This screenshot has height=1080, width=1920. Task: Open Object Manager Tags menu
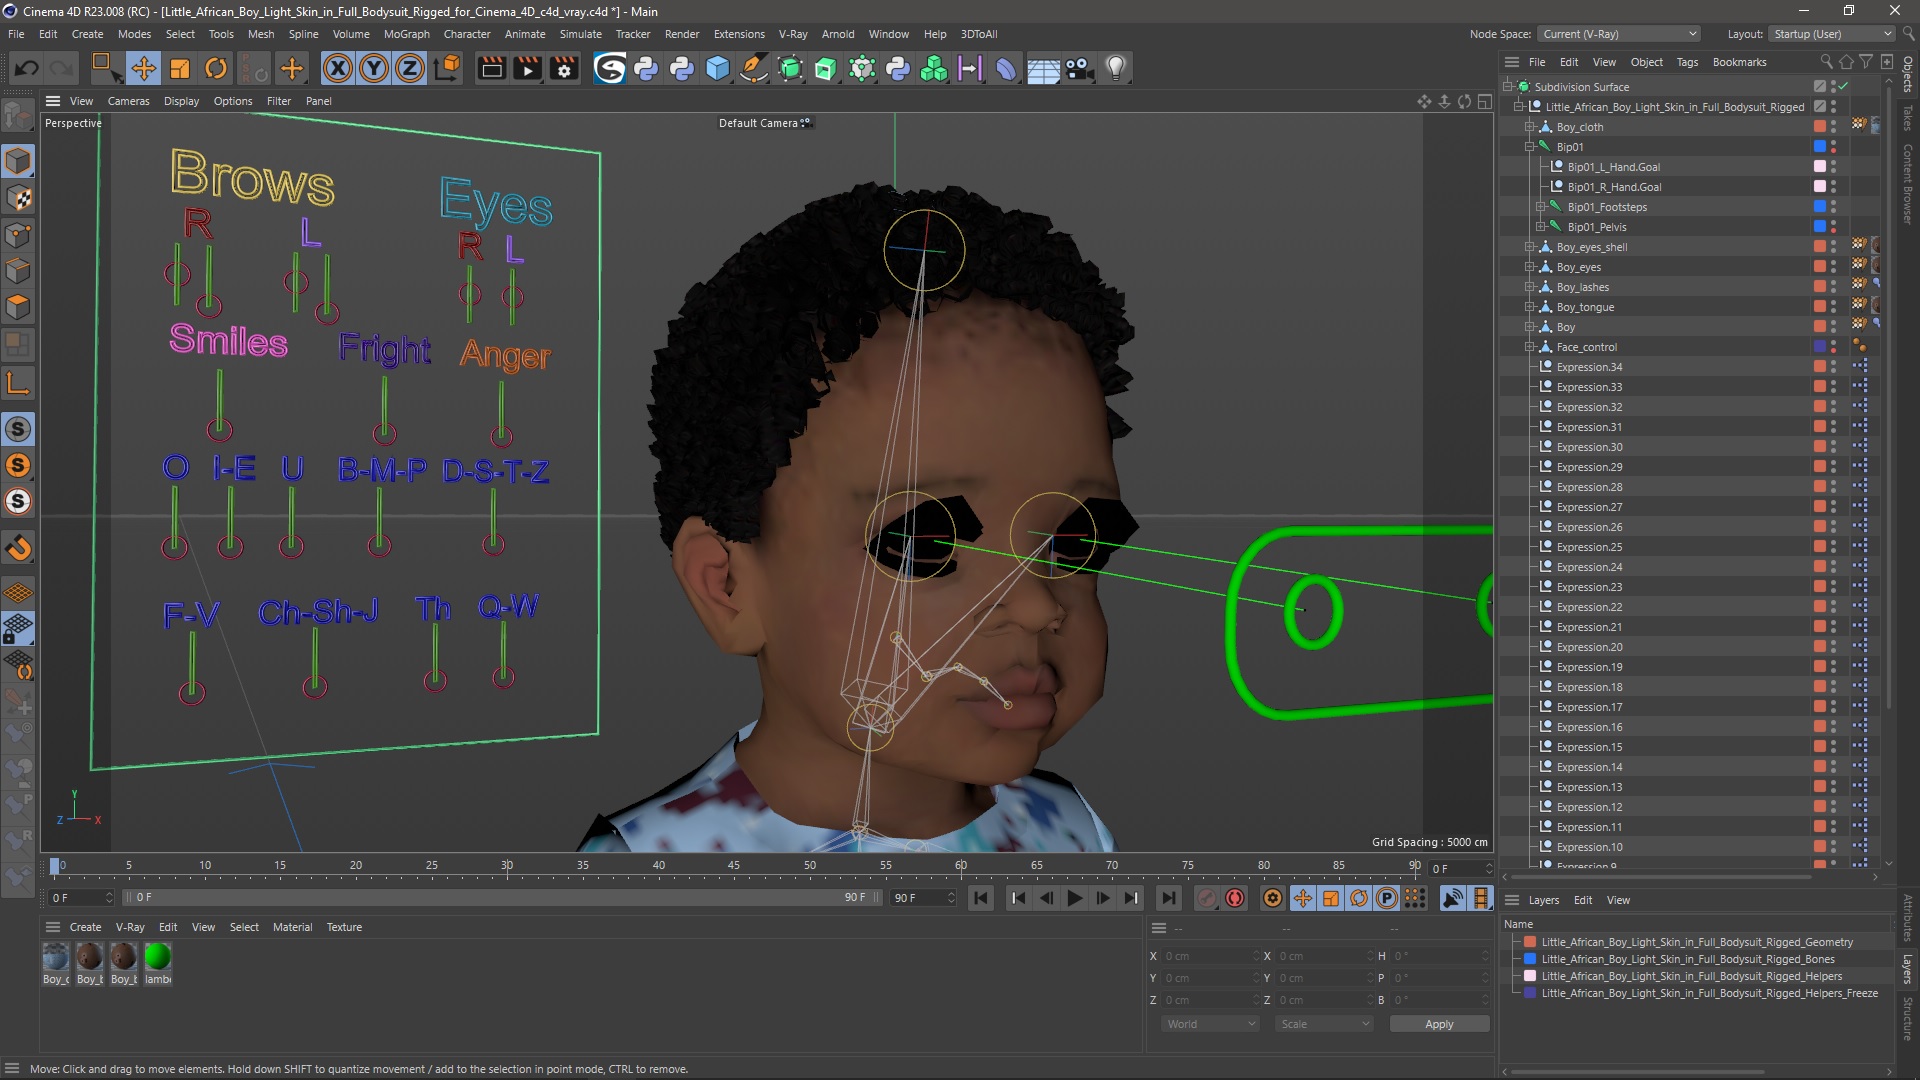click(1687, 62)
